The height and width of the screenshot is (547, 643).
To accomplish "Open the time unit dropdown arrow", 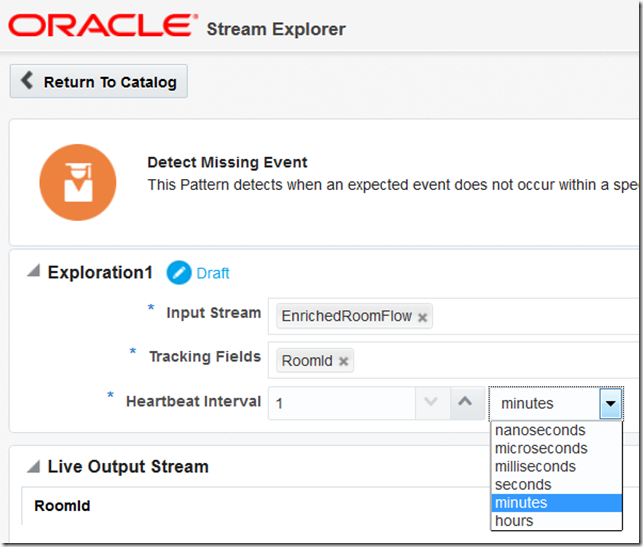I will click(x=611, y=403).
